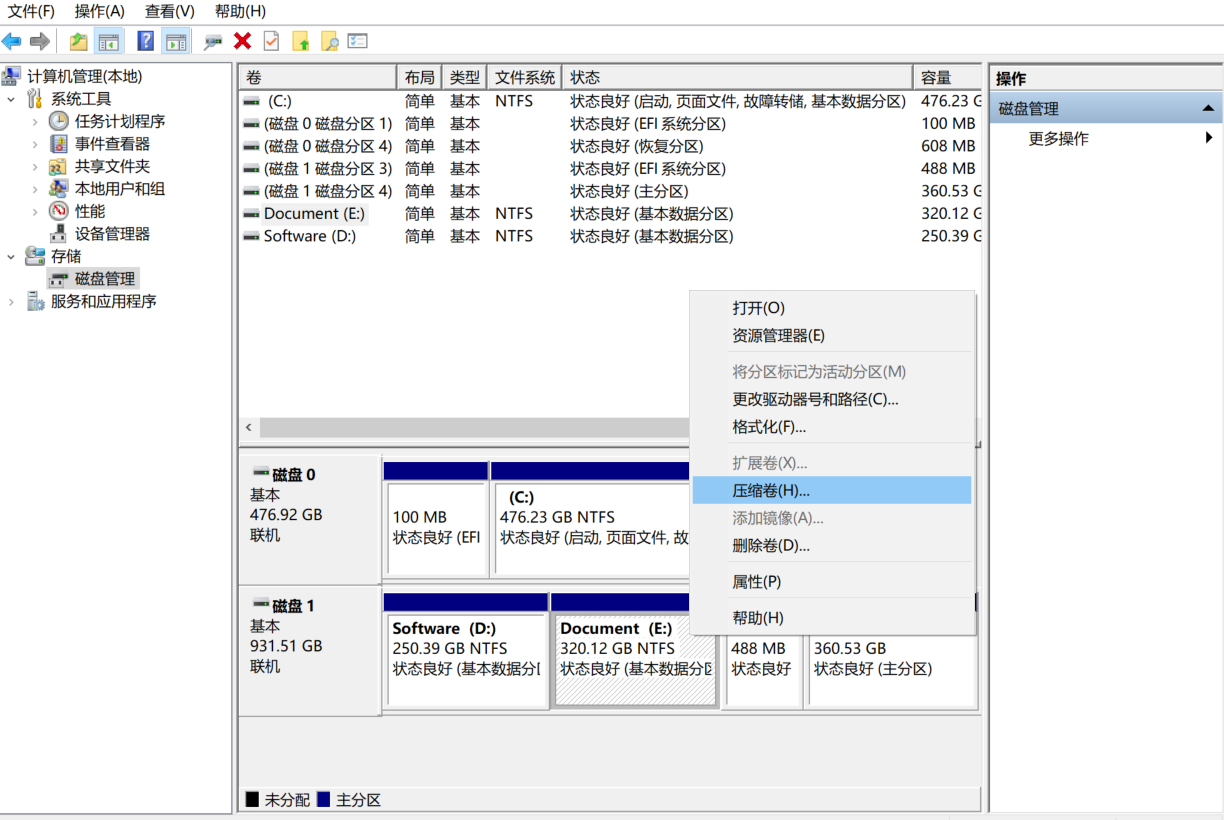Toggle the console tree show/hide button
The width and height of the screenshot is (1224, 820).
point(108,41)
